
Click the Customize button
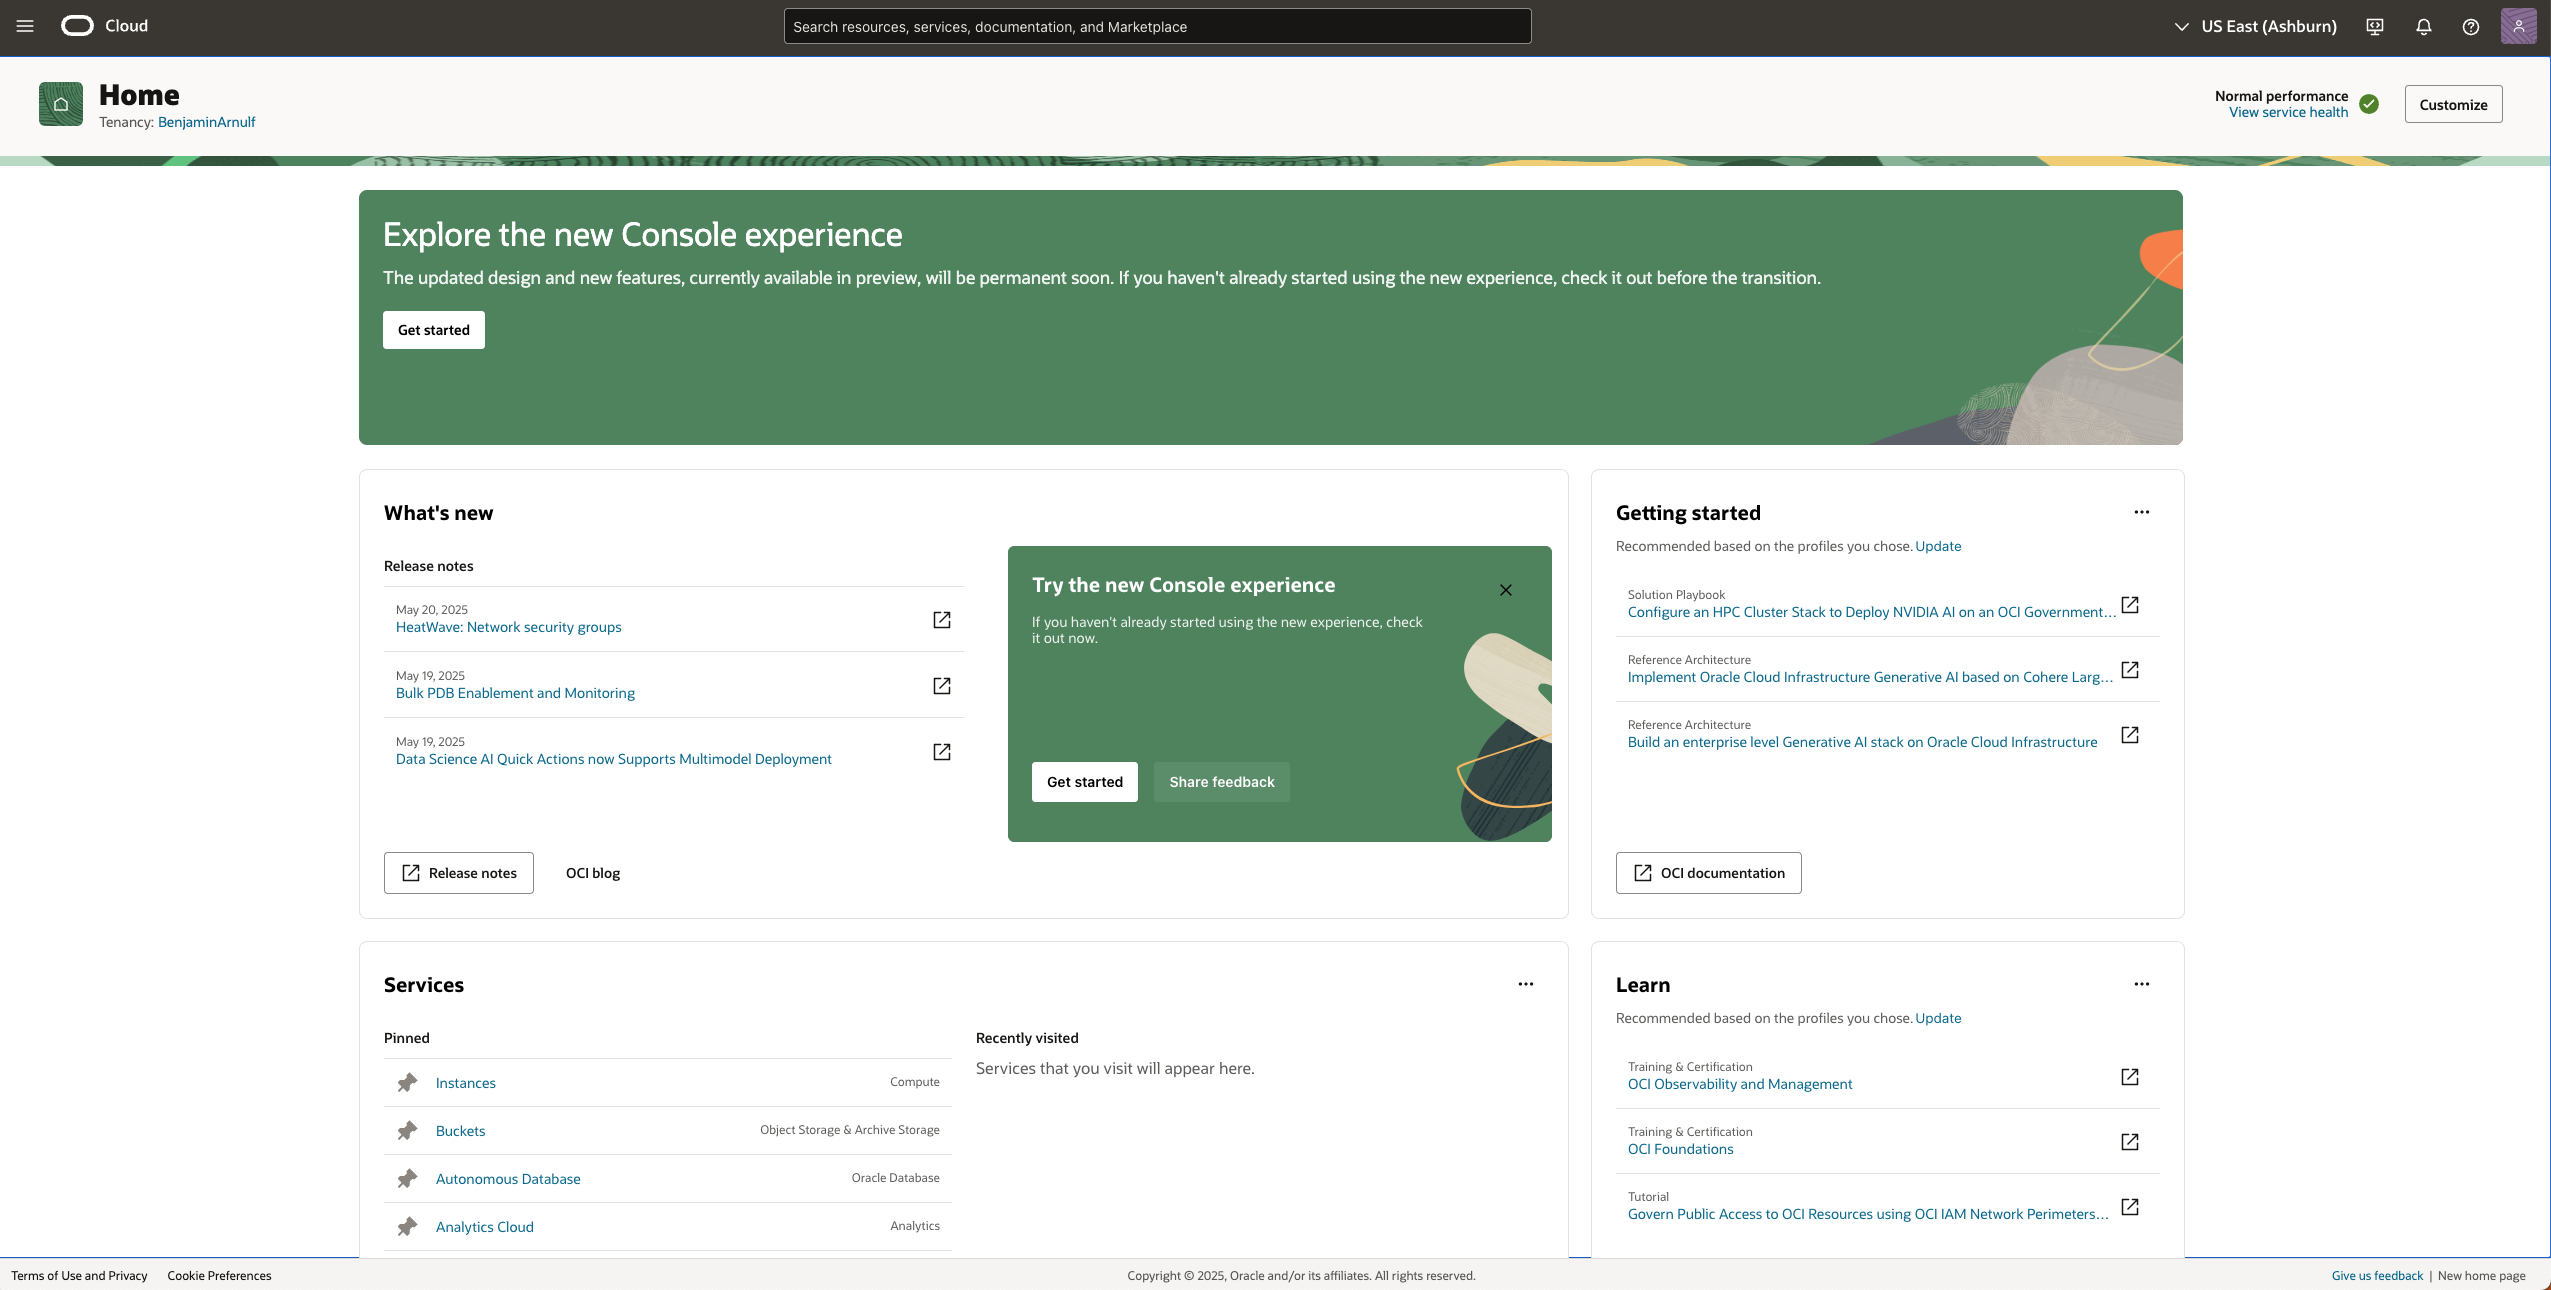click(x=2453, y=104)
